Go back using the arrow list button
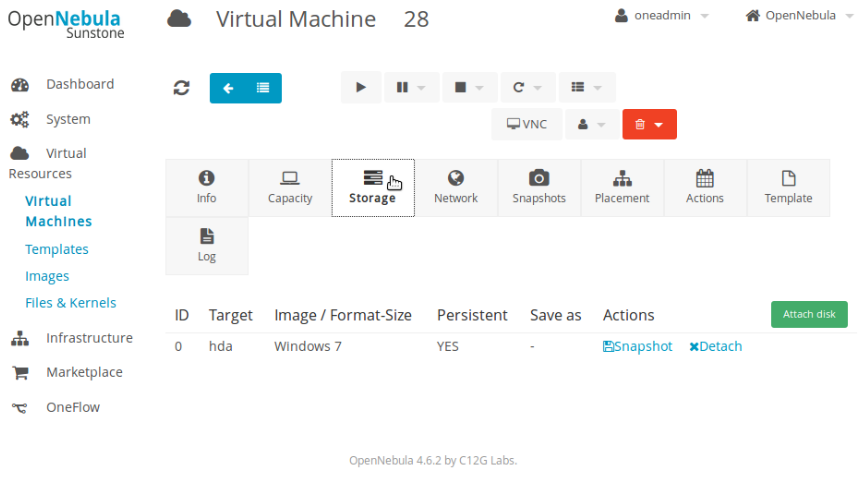Screen dimensions: 868x487 (245, 88)
